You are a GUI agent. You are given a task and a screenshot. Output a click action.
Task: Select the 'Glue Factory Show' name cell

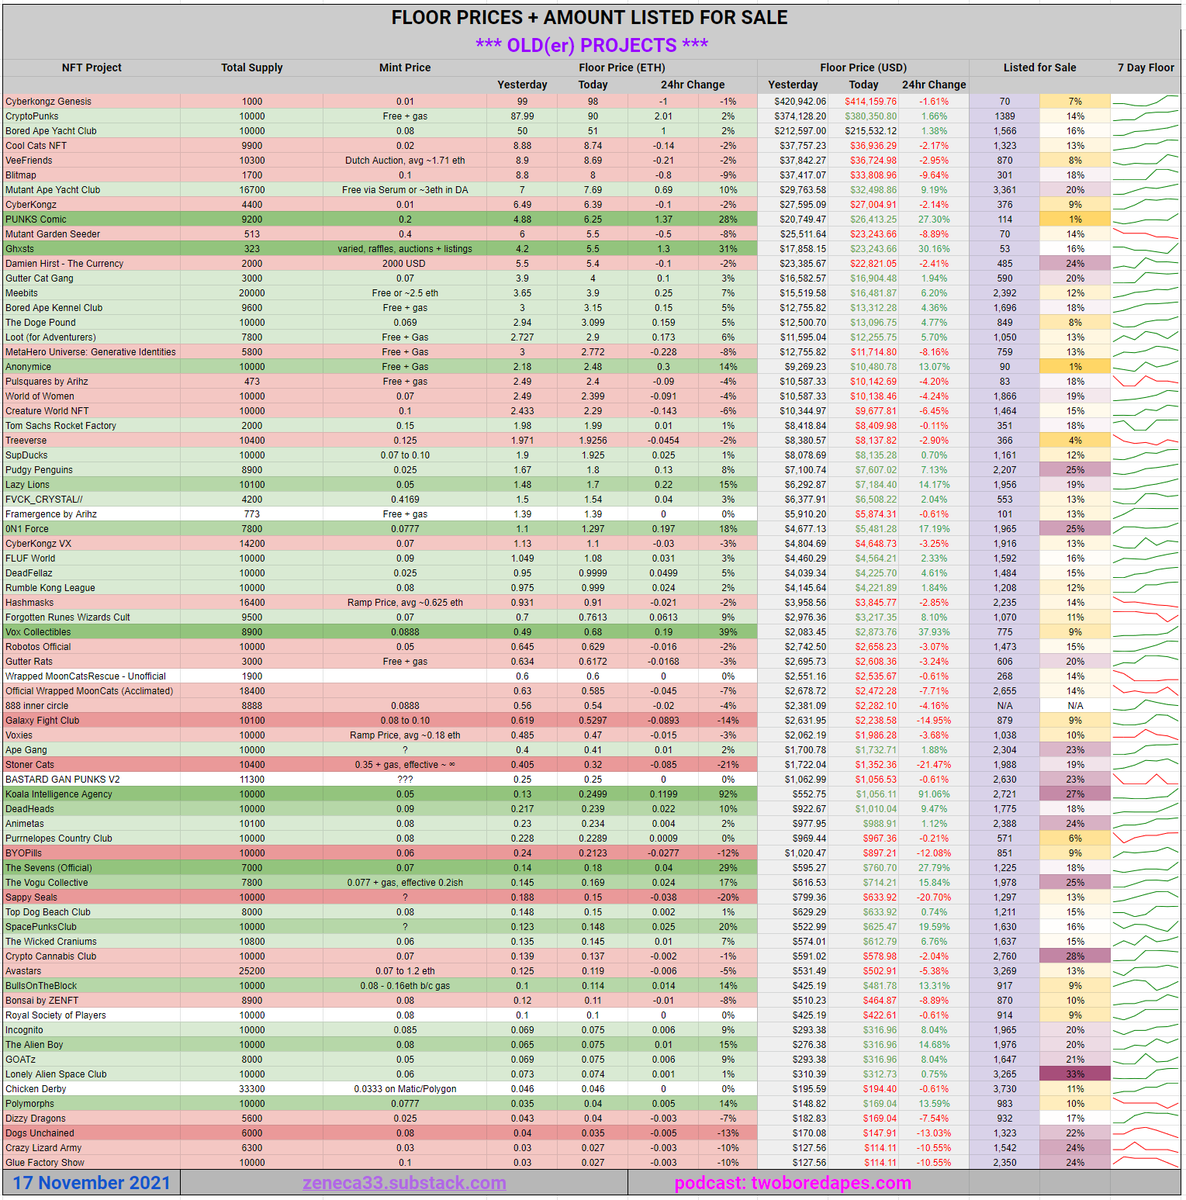(x=91, y=1162)
